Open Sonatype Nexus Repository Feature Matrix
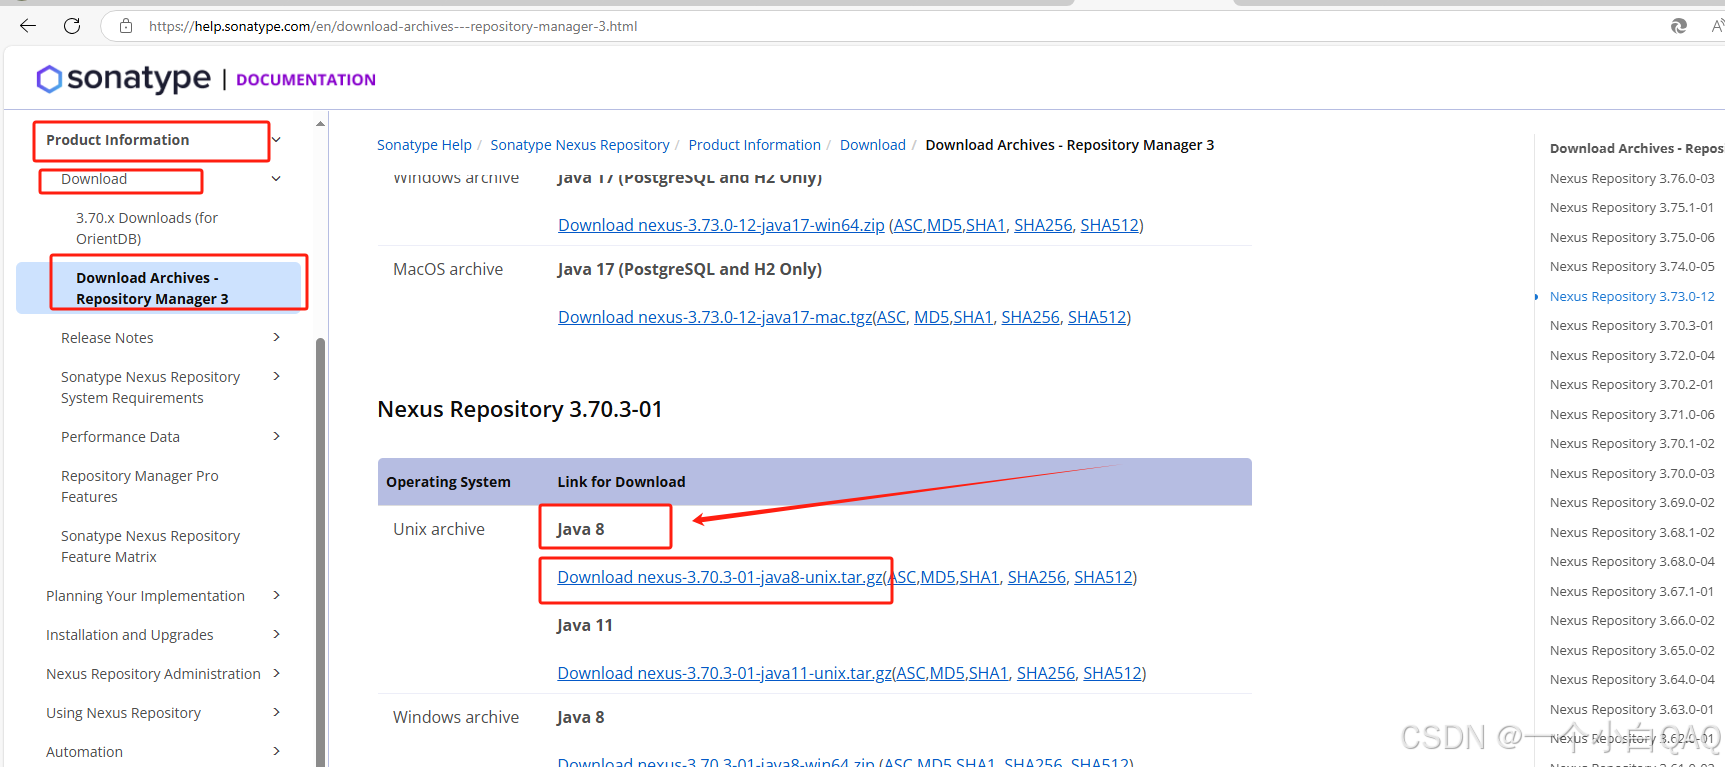Screen dimensions: 1725x767 (x=150, y=546)
